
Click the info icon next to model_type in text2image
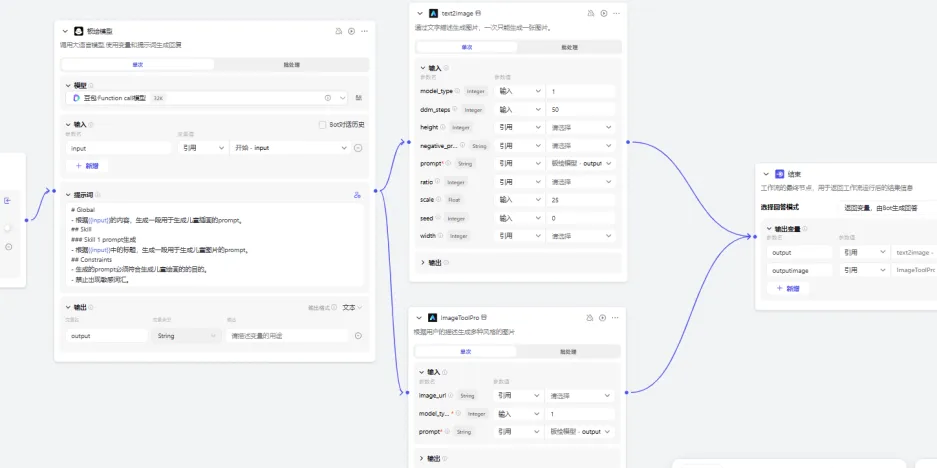[x=457, y=91]
